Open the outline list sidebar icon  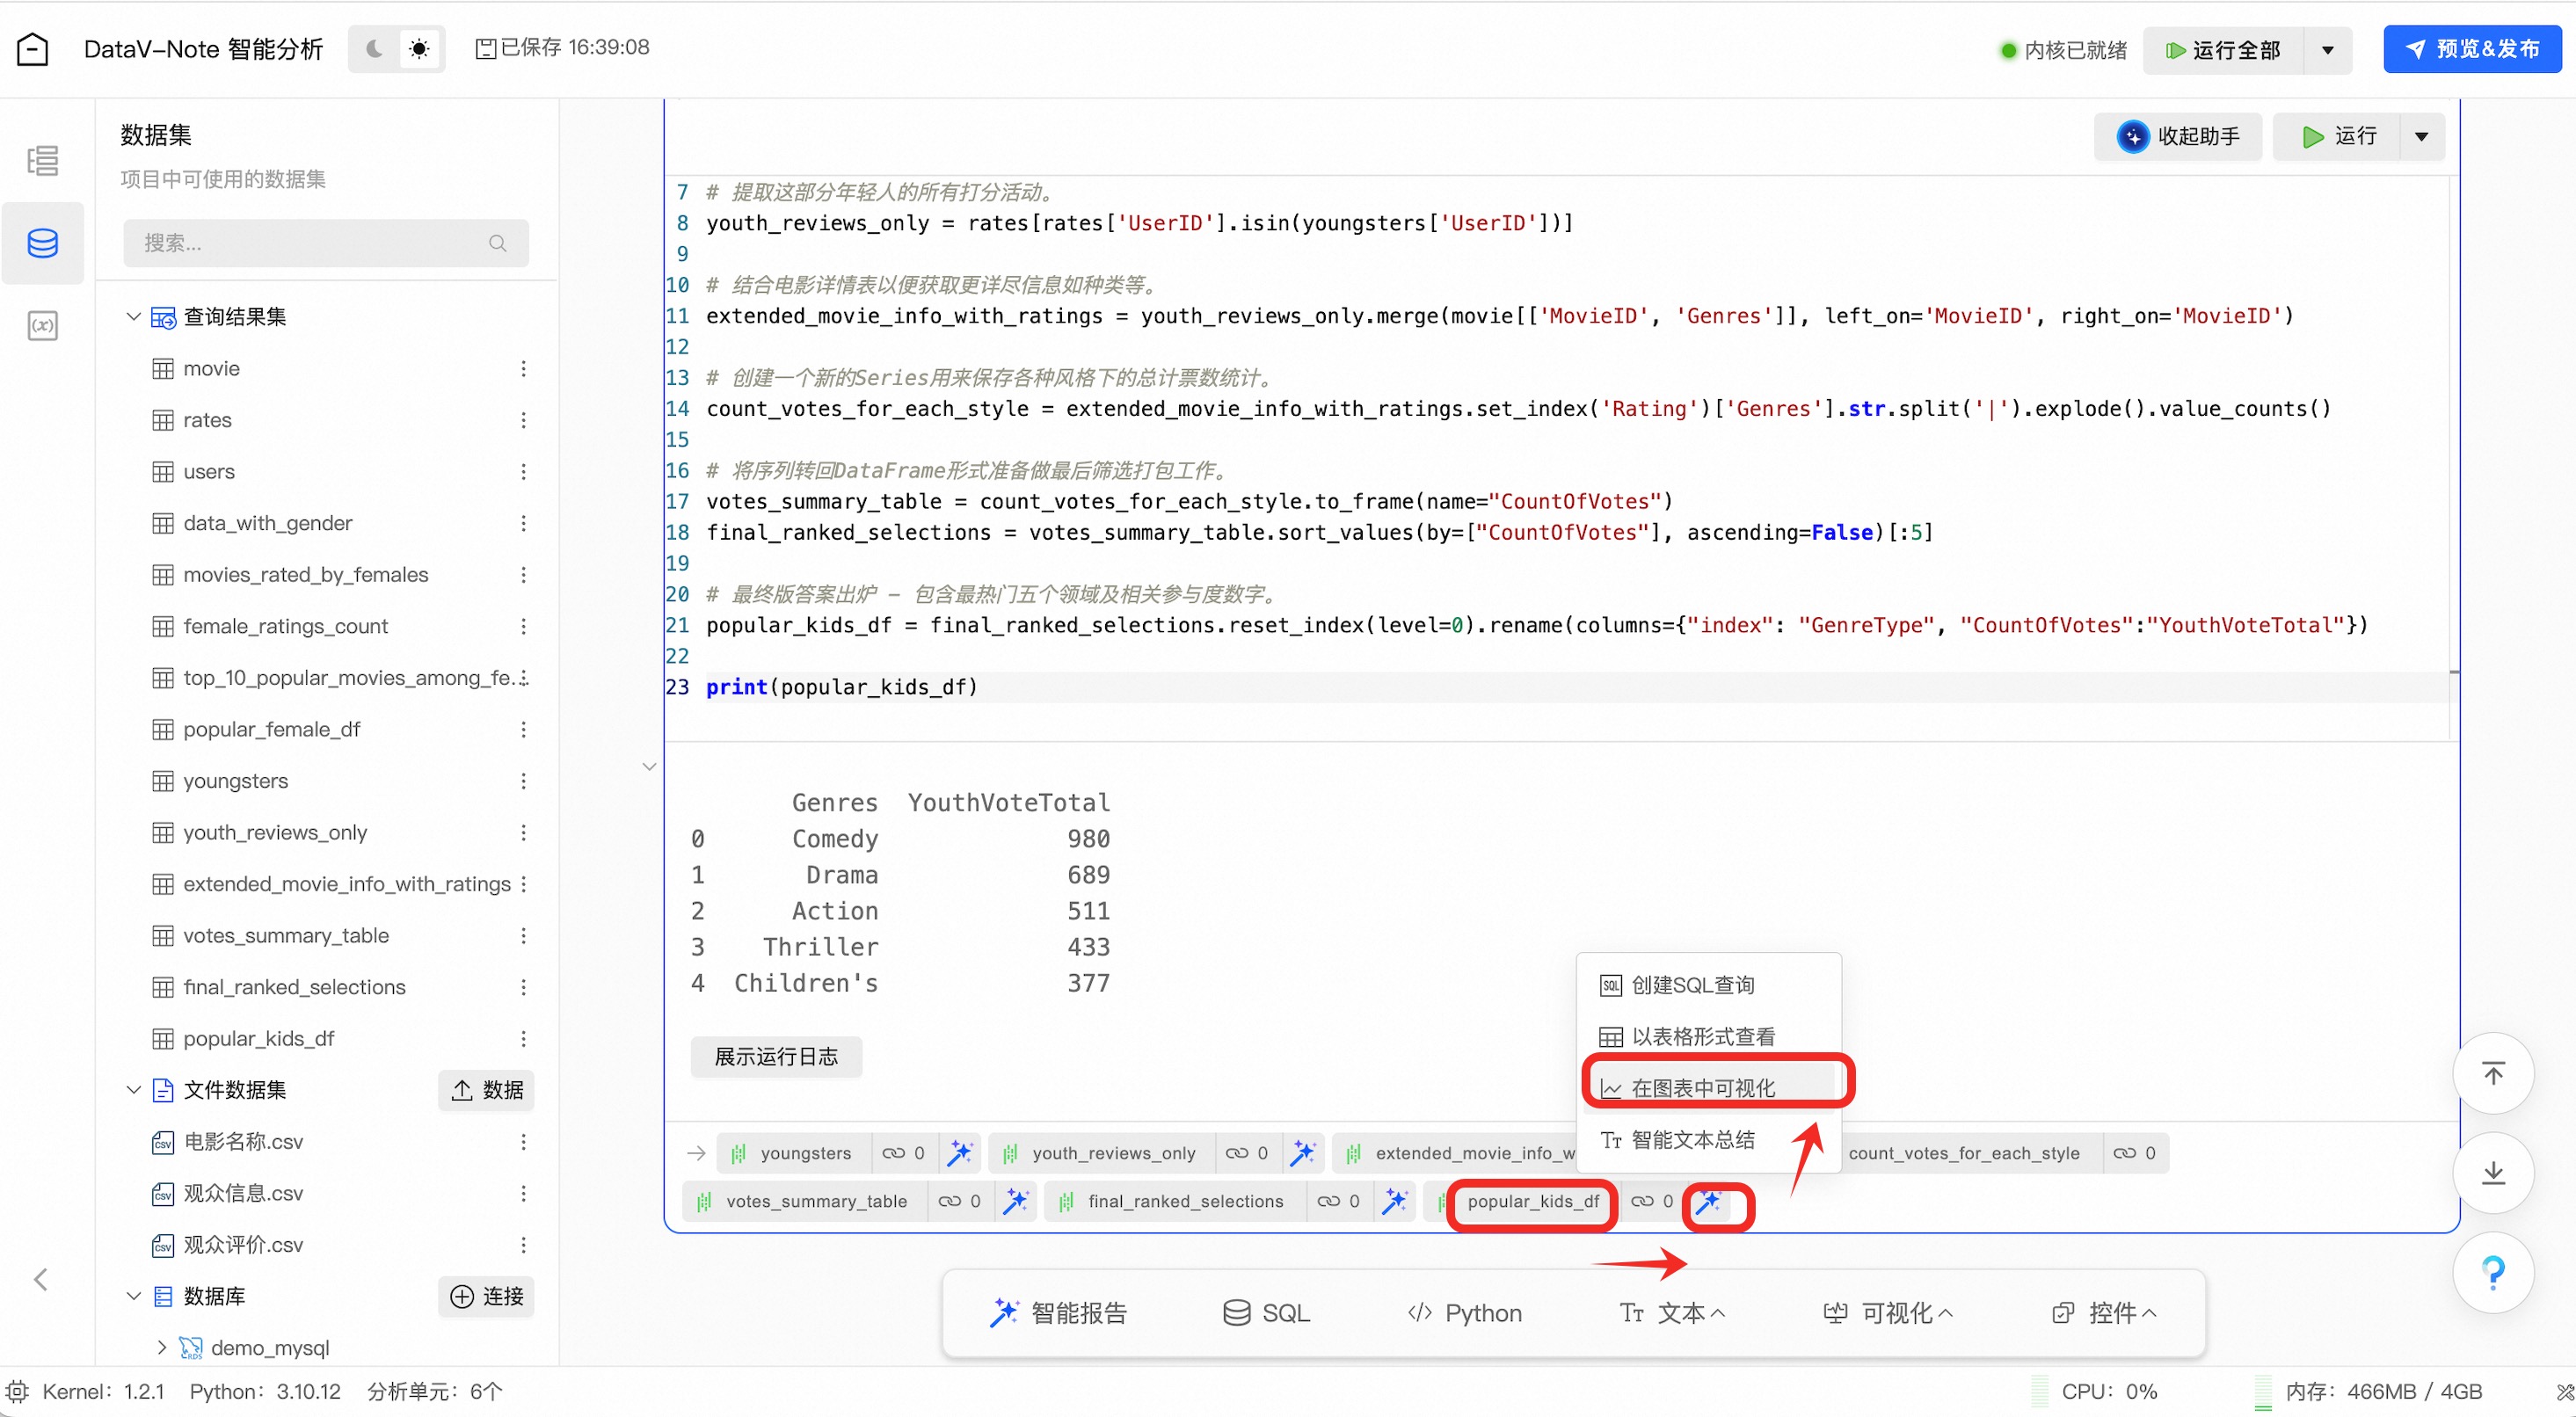tap(42, 161)
